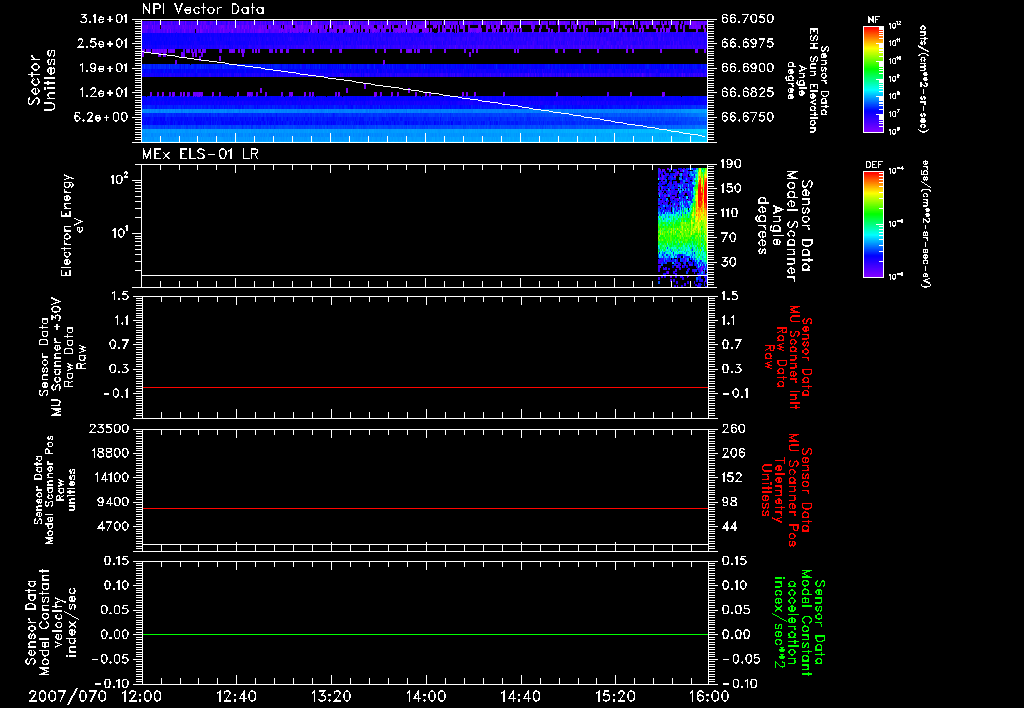Click the 14:00 time axis label
The image size is (1024, 708).
tap(425, 696)
